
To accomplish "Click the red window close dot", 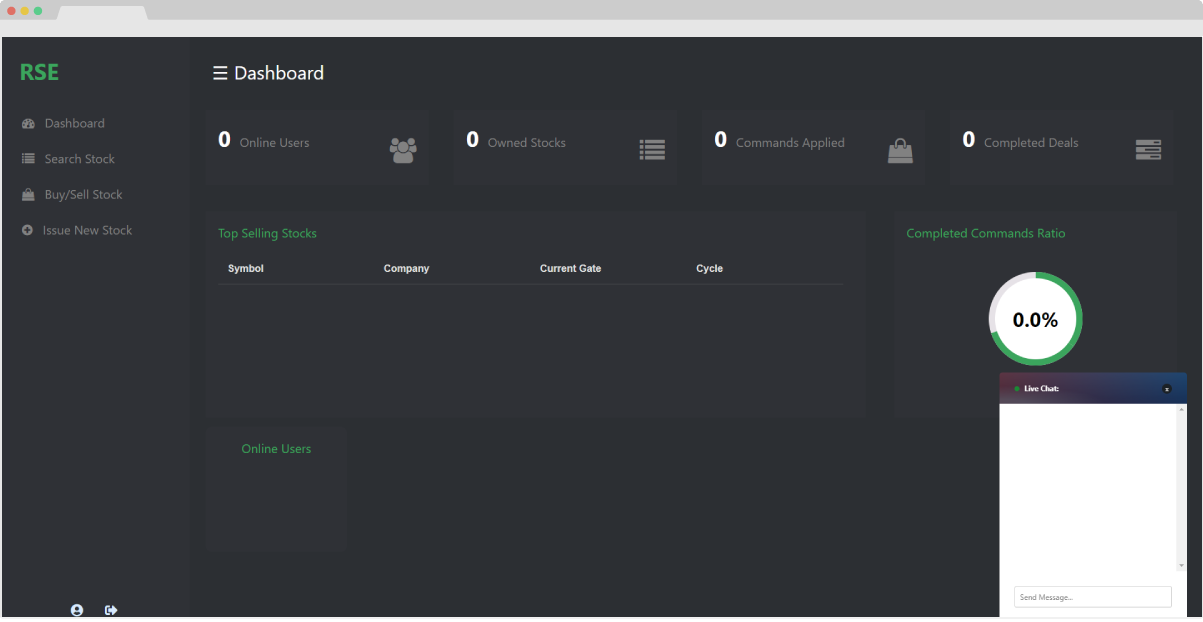I will [12, 10].
